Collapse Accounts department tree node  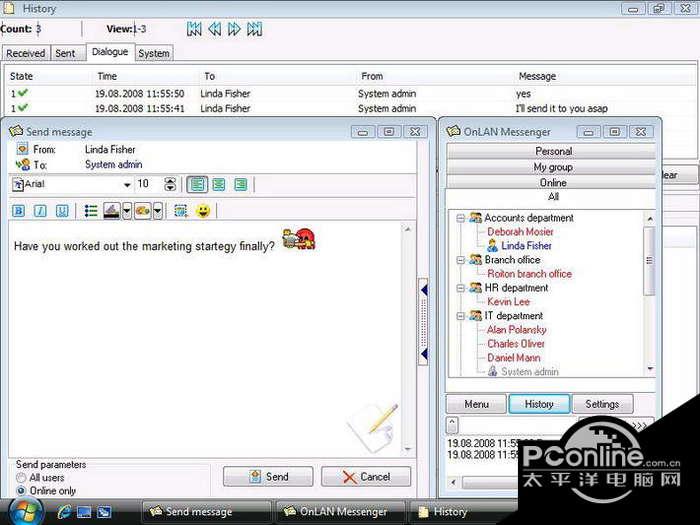point(460,218)
